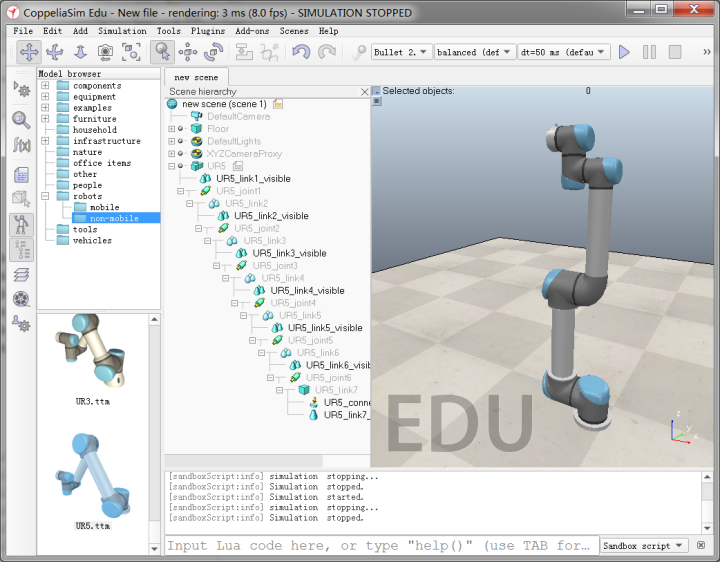Click the fit-to-view toolbar icon
The width and height of the screenshot is (720, 562).
[131, 52]
